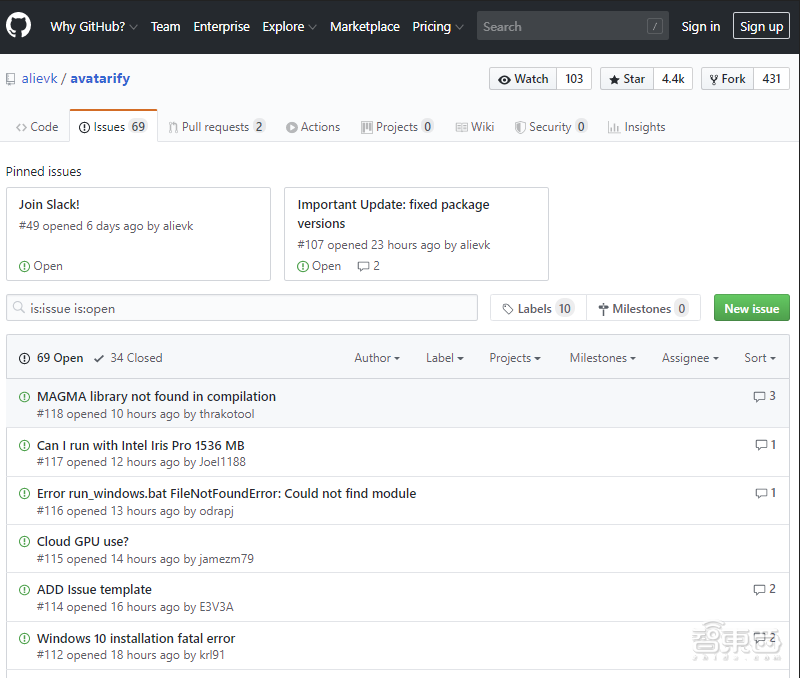
Task: Open the Labels list button
Action: pos(537,308)
